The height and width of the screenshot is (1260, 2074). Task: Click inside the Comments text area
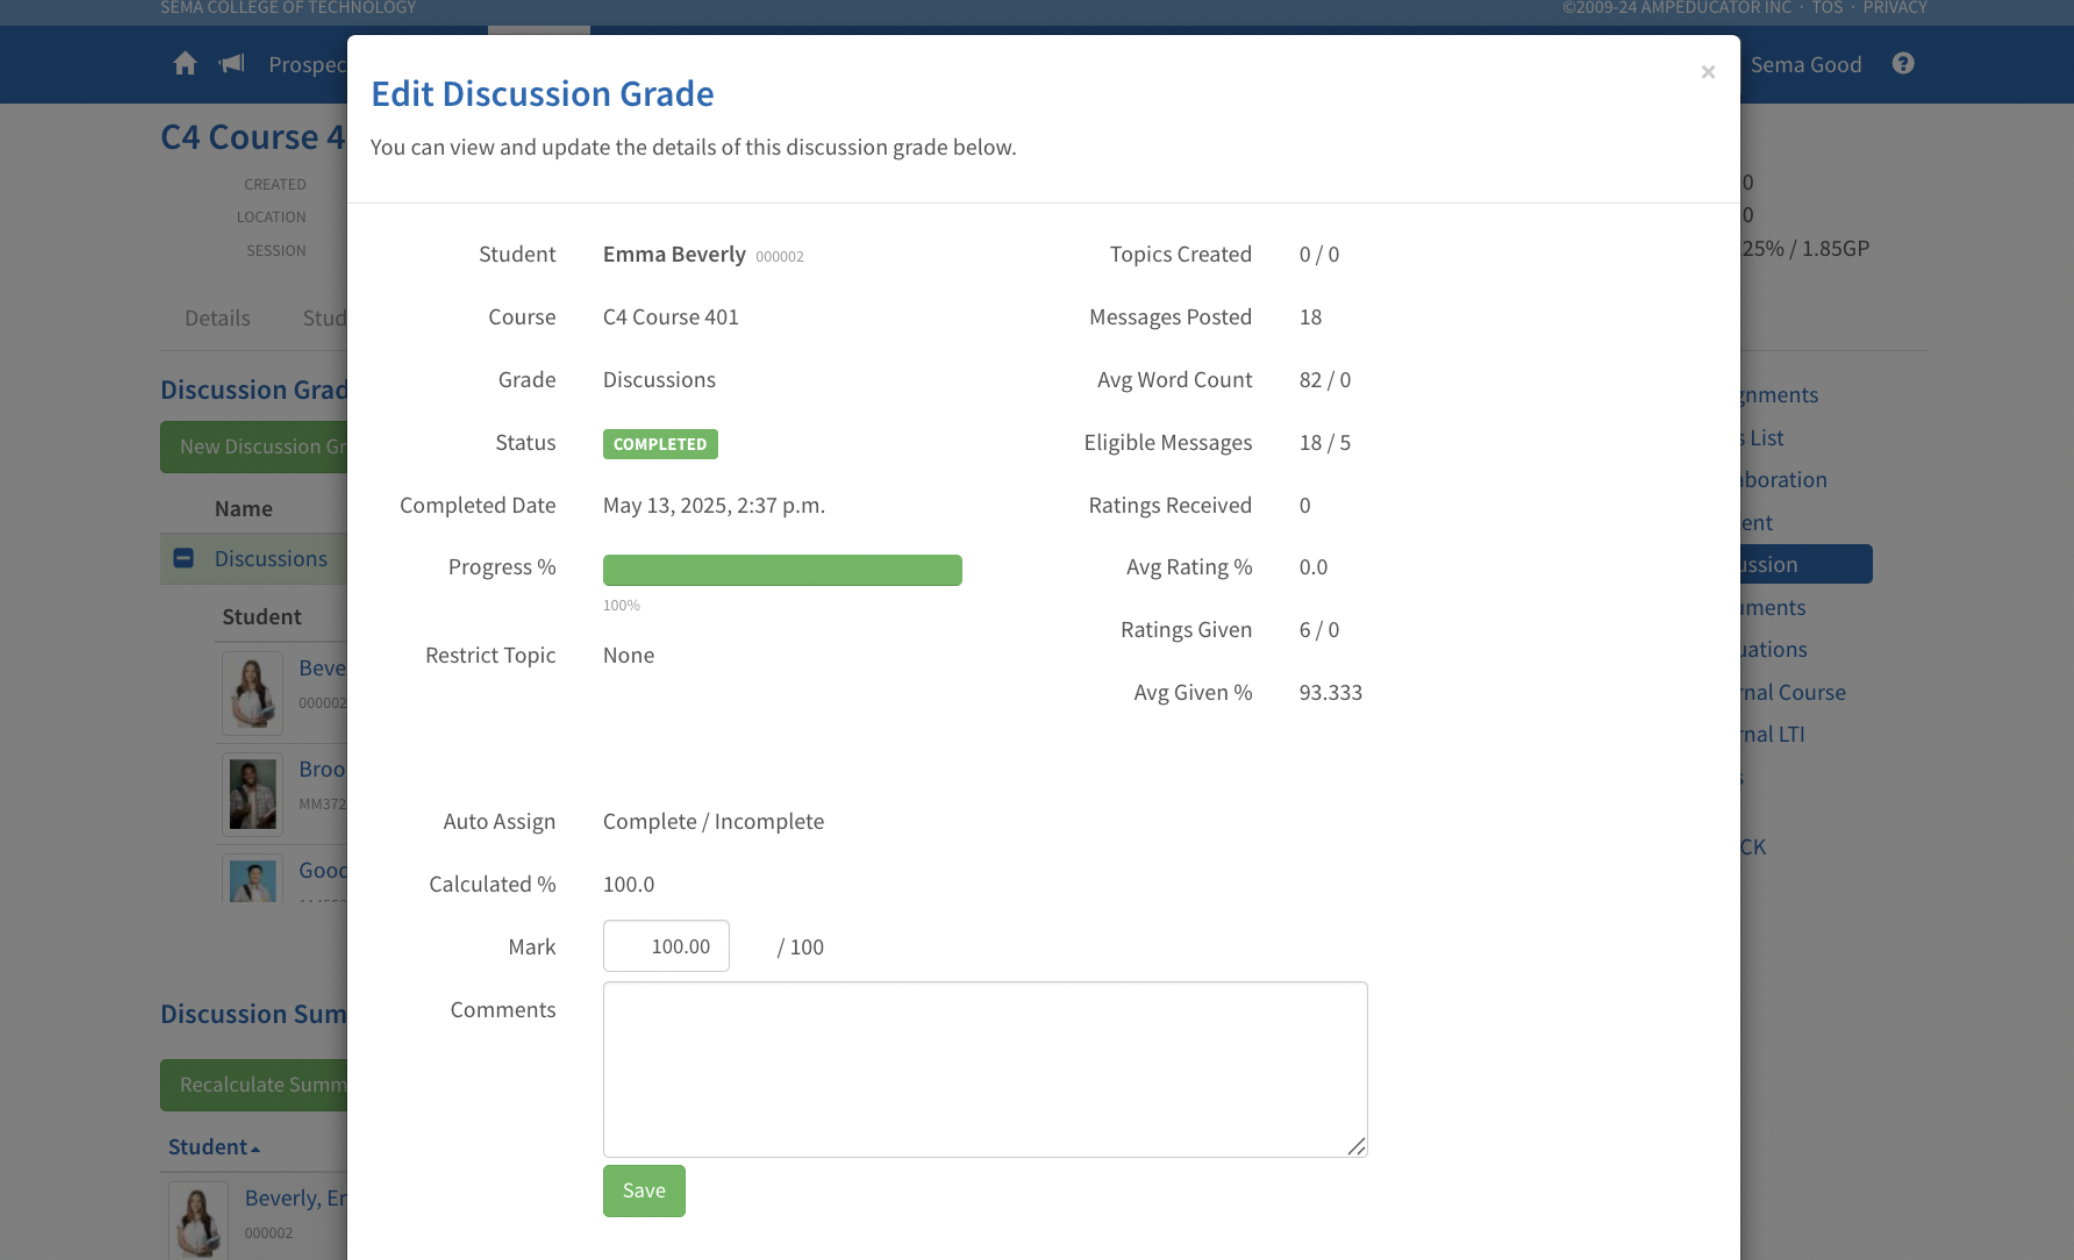(x=984, y=1068)
